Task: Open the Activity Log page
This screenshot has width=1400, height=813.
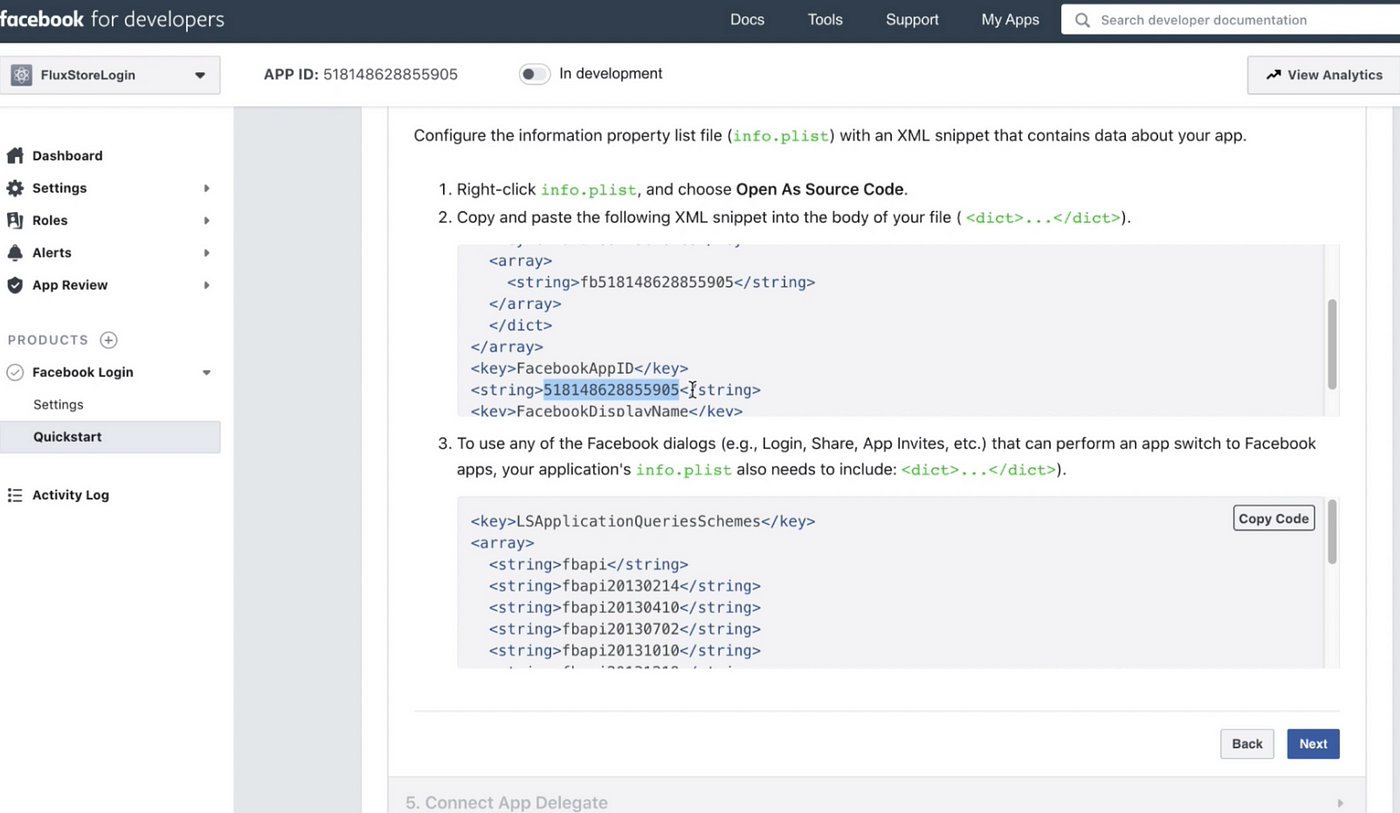Action: coord(70,495)
